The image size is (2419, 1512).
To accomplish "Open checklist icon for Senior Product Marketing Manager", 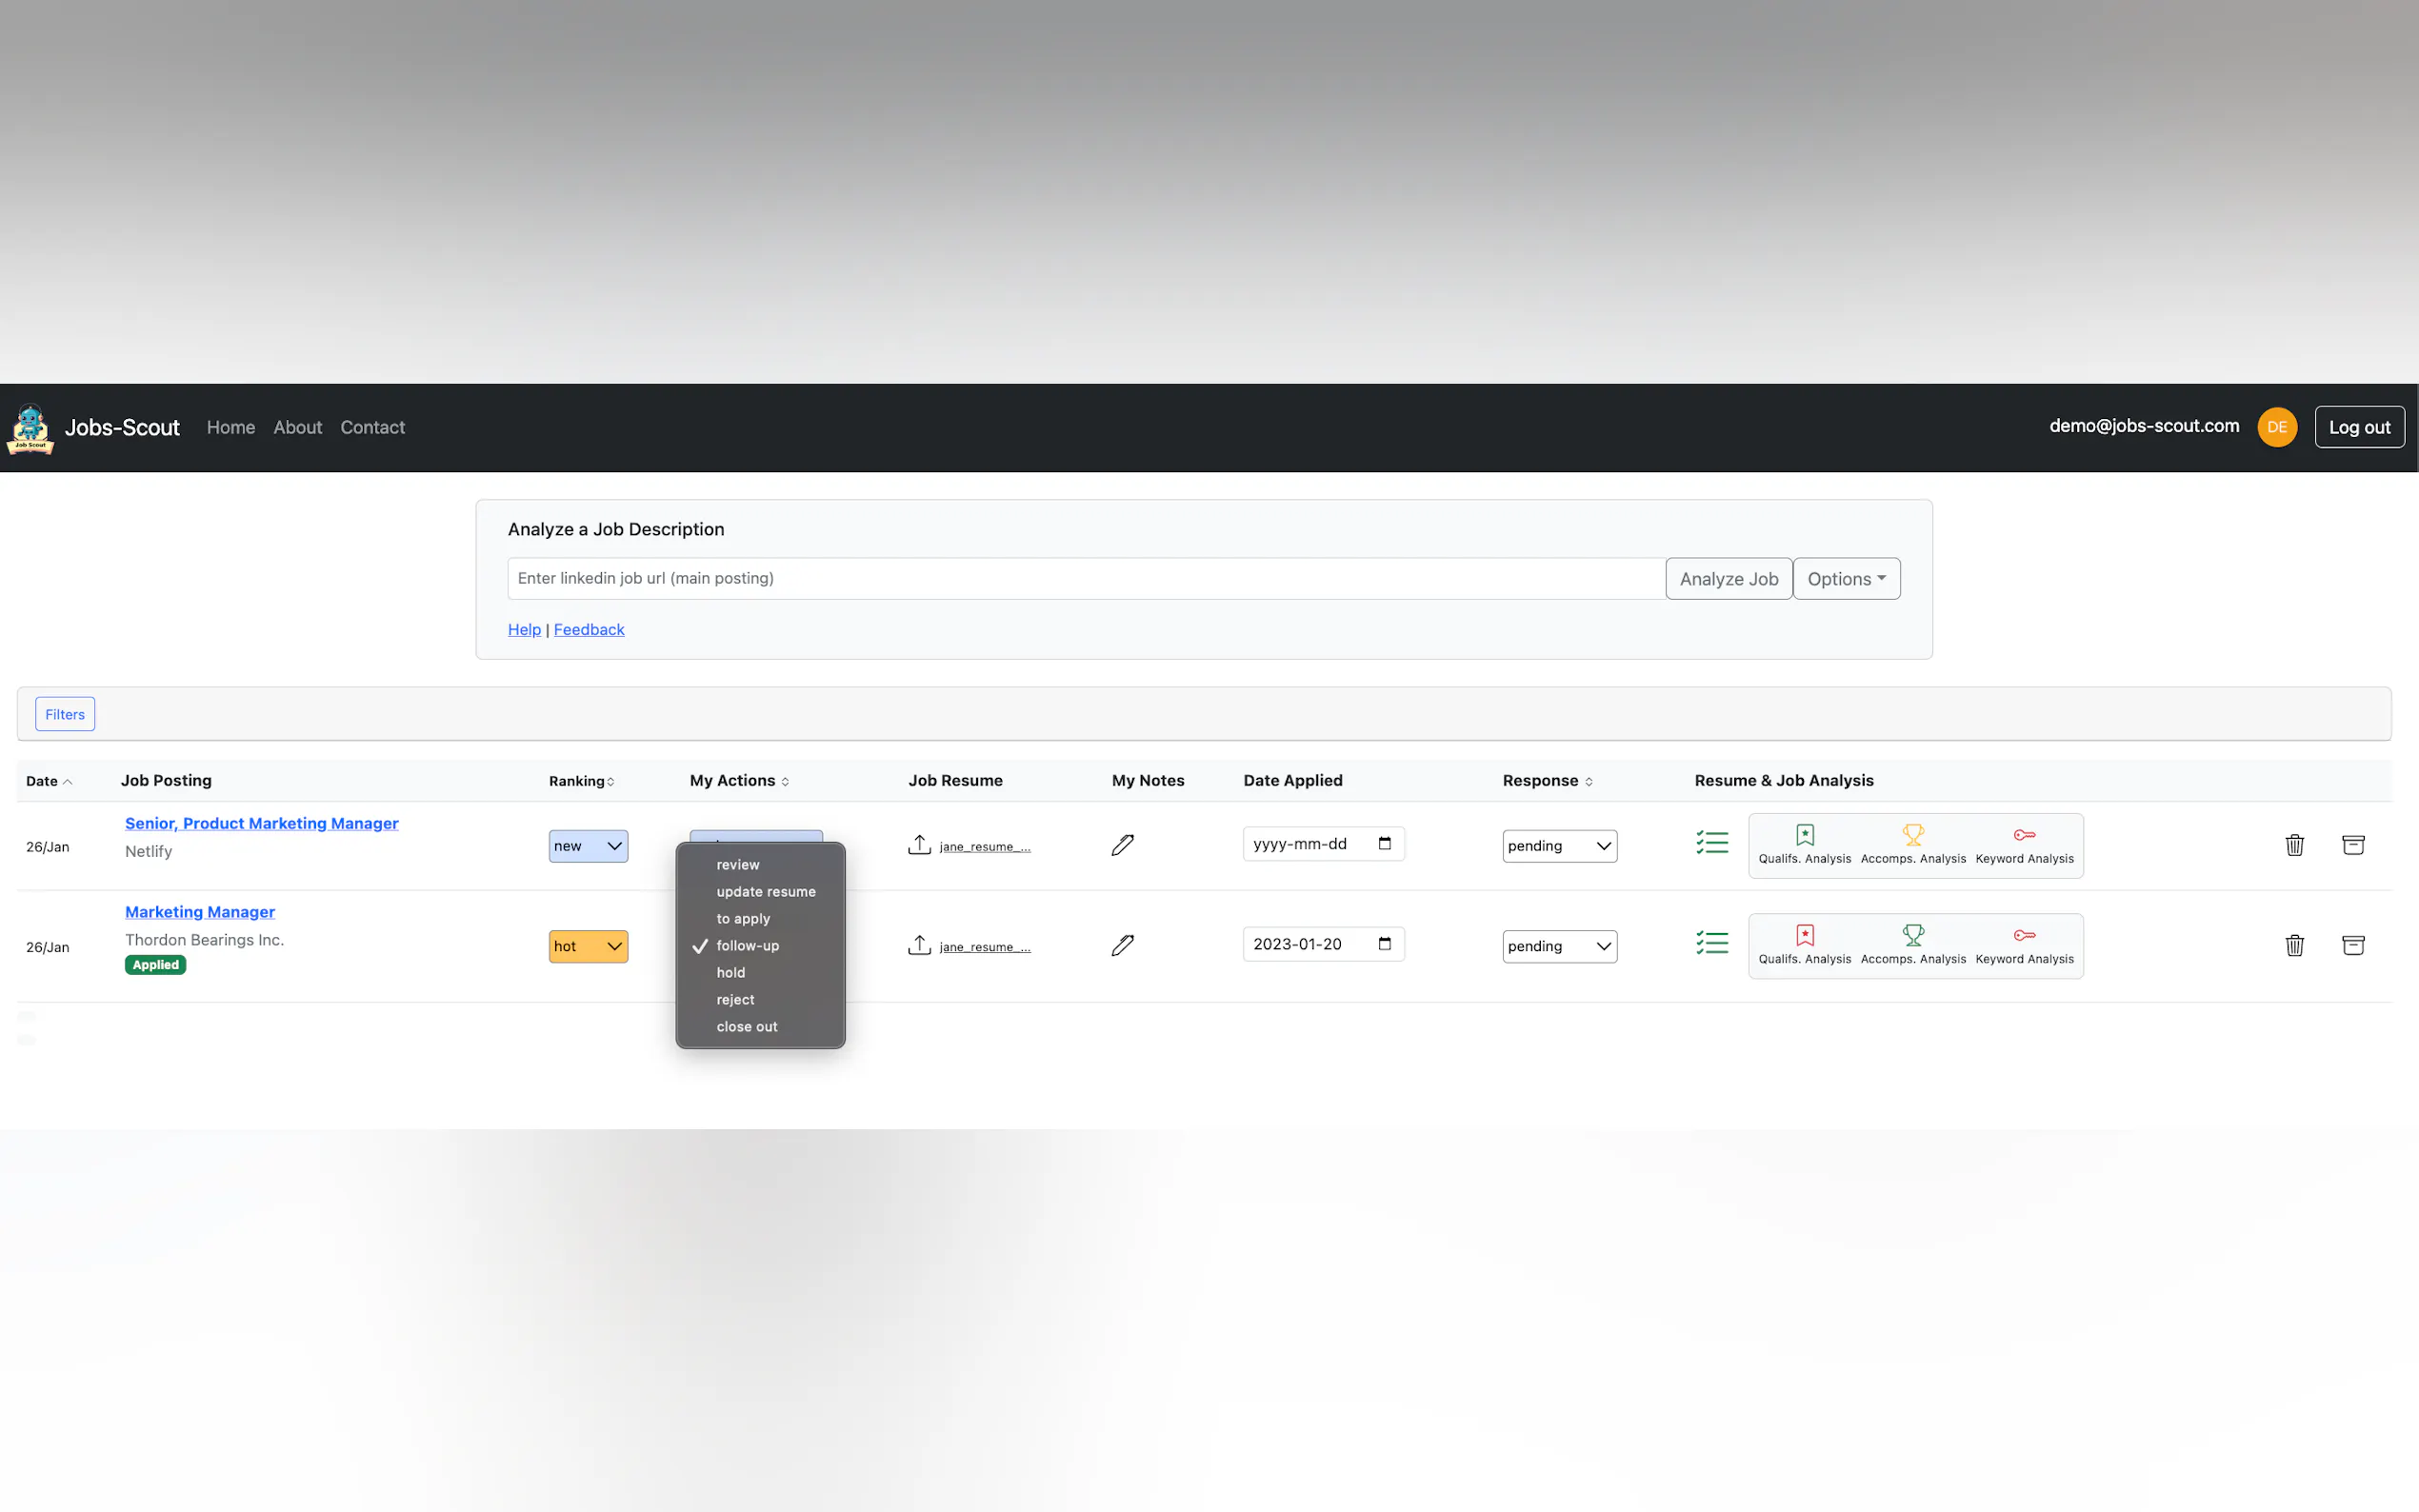I will (1711, 843).
